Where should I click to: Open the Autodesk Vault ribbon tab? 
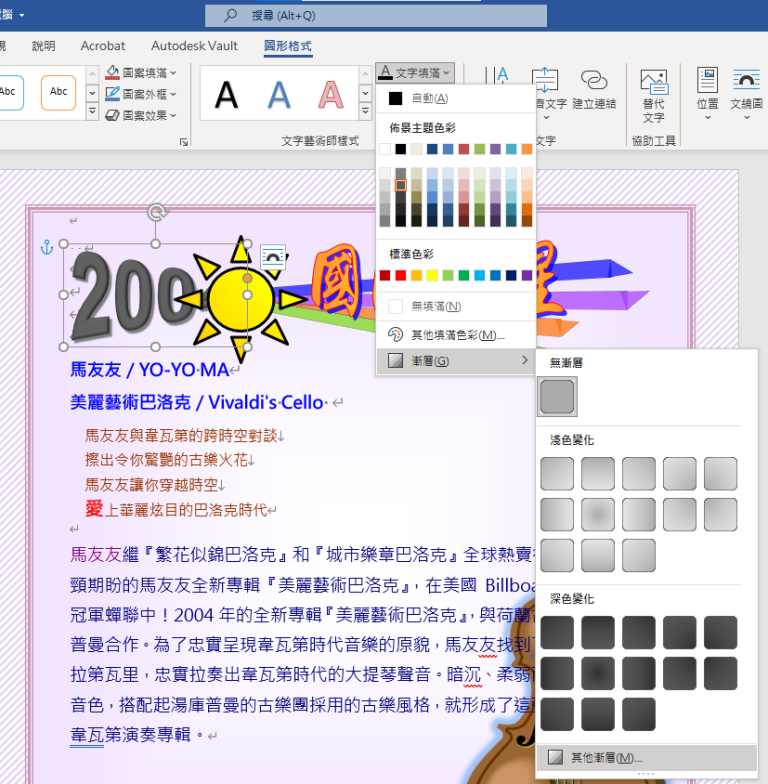194,46
